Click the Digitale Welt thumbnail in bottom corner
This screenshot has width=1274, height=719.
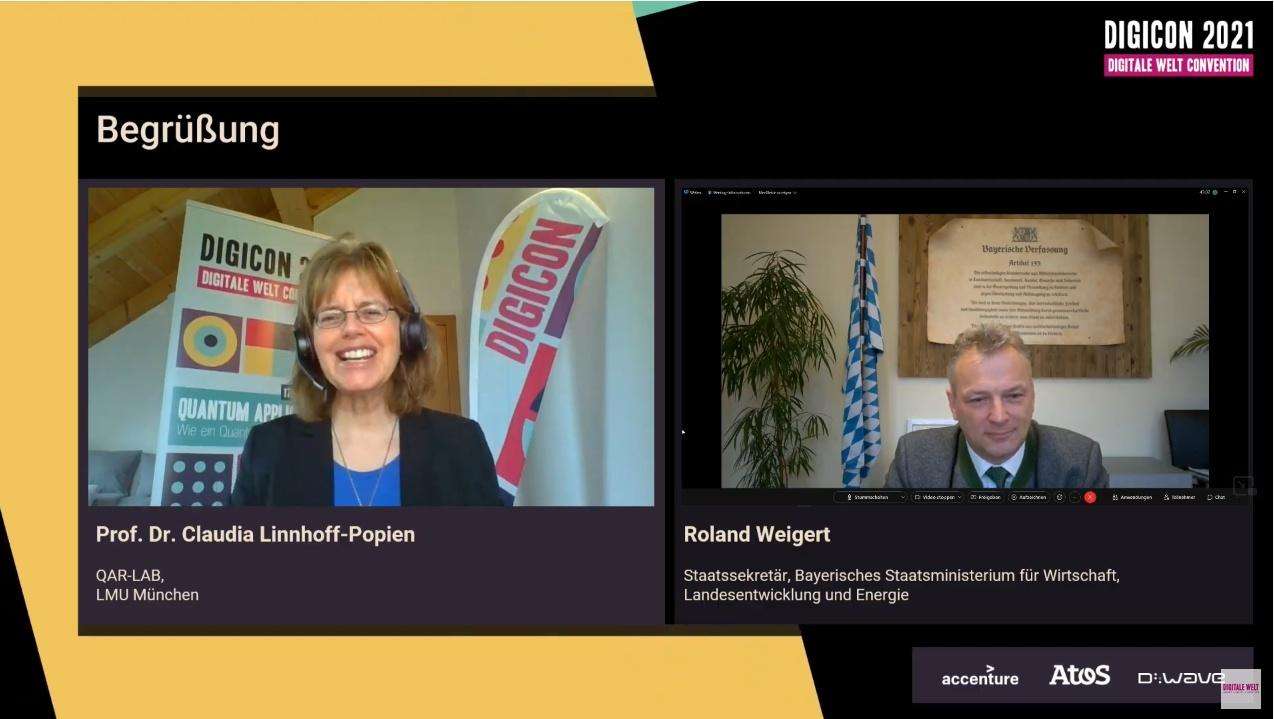coord(1240,688)
